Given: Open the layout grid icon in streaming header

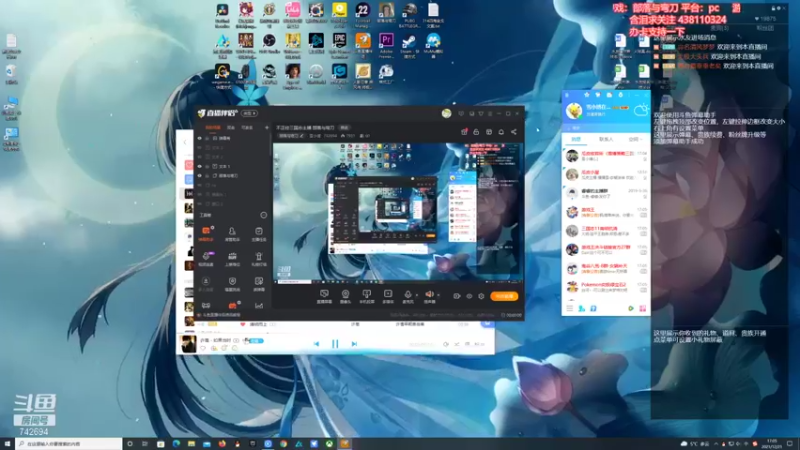Looking at the screenshot, I should [x=489, y=132].
